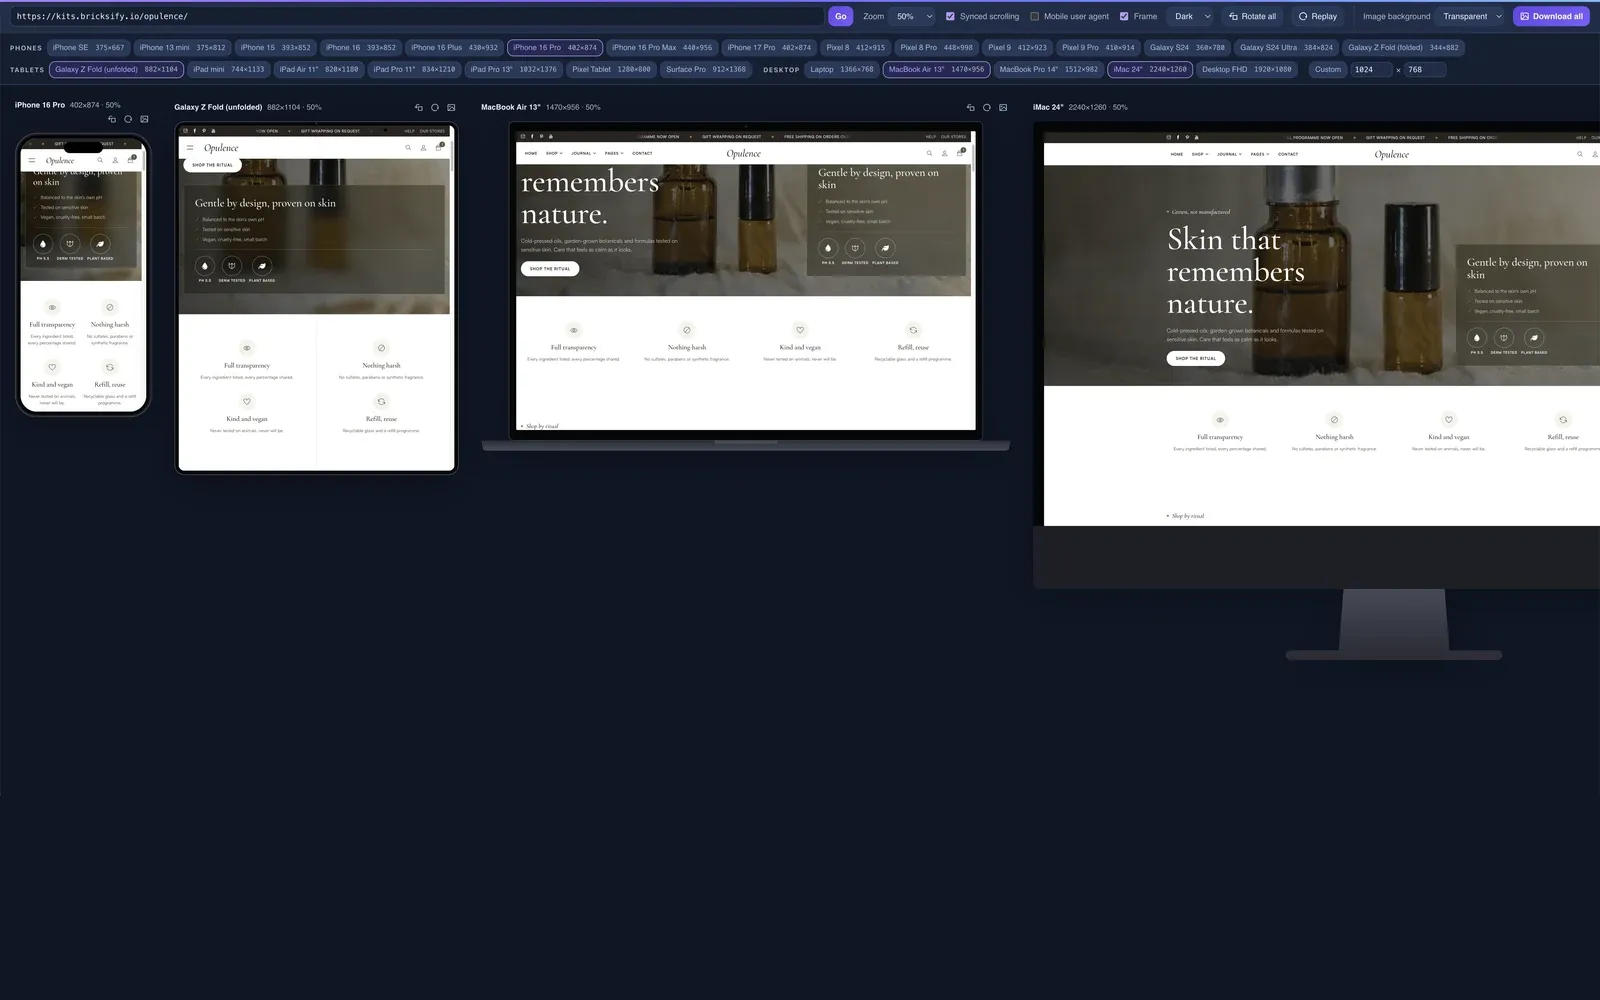Toggle iPad mini 744×1133 device chip
The height and width of the screenshot is (1000, 1600).
229,69
